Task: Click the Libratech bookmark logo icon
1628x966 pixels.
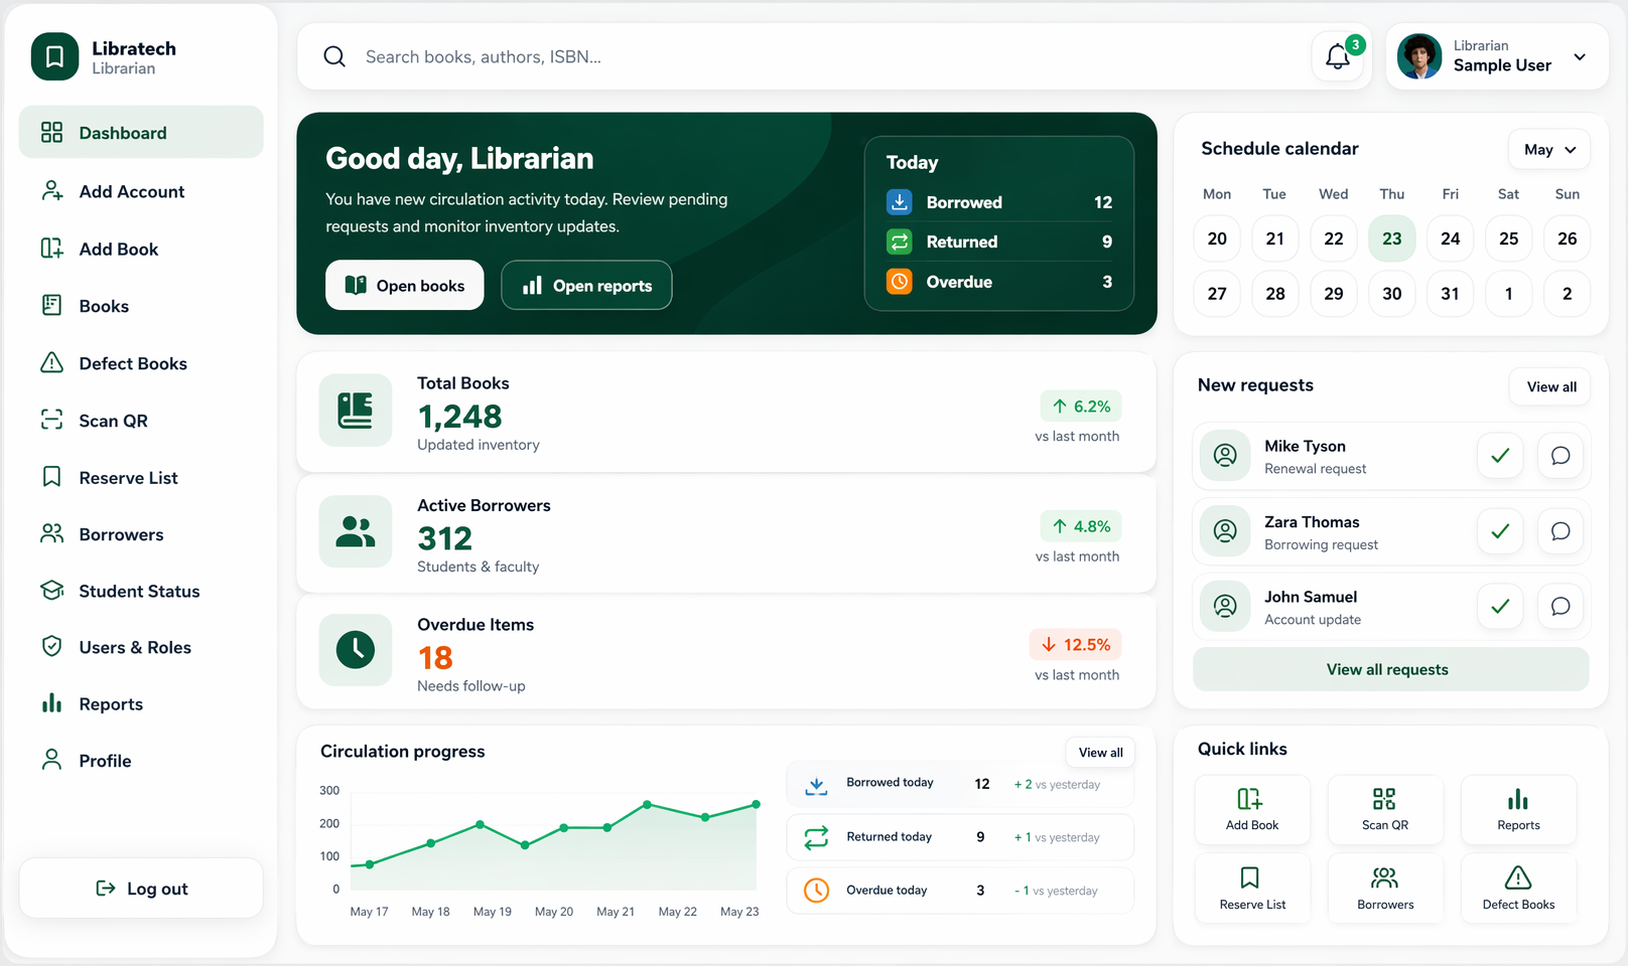Action: click(55, 57)
